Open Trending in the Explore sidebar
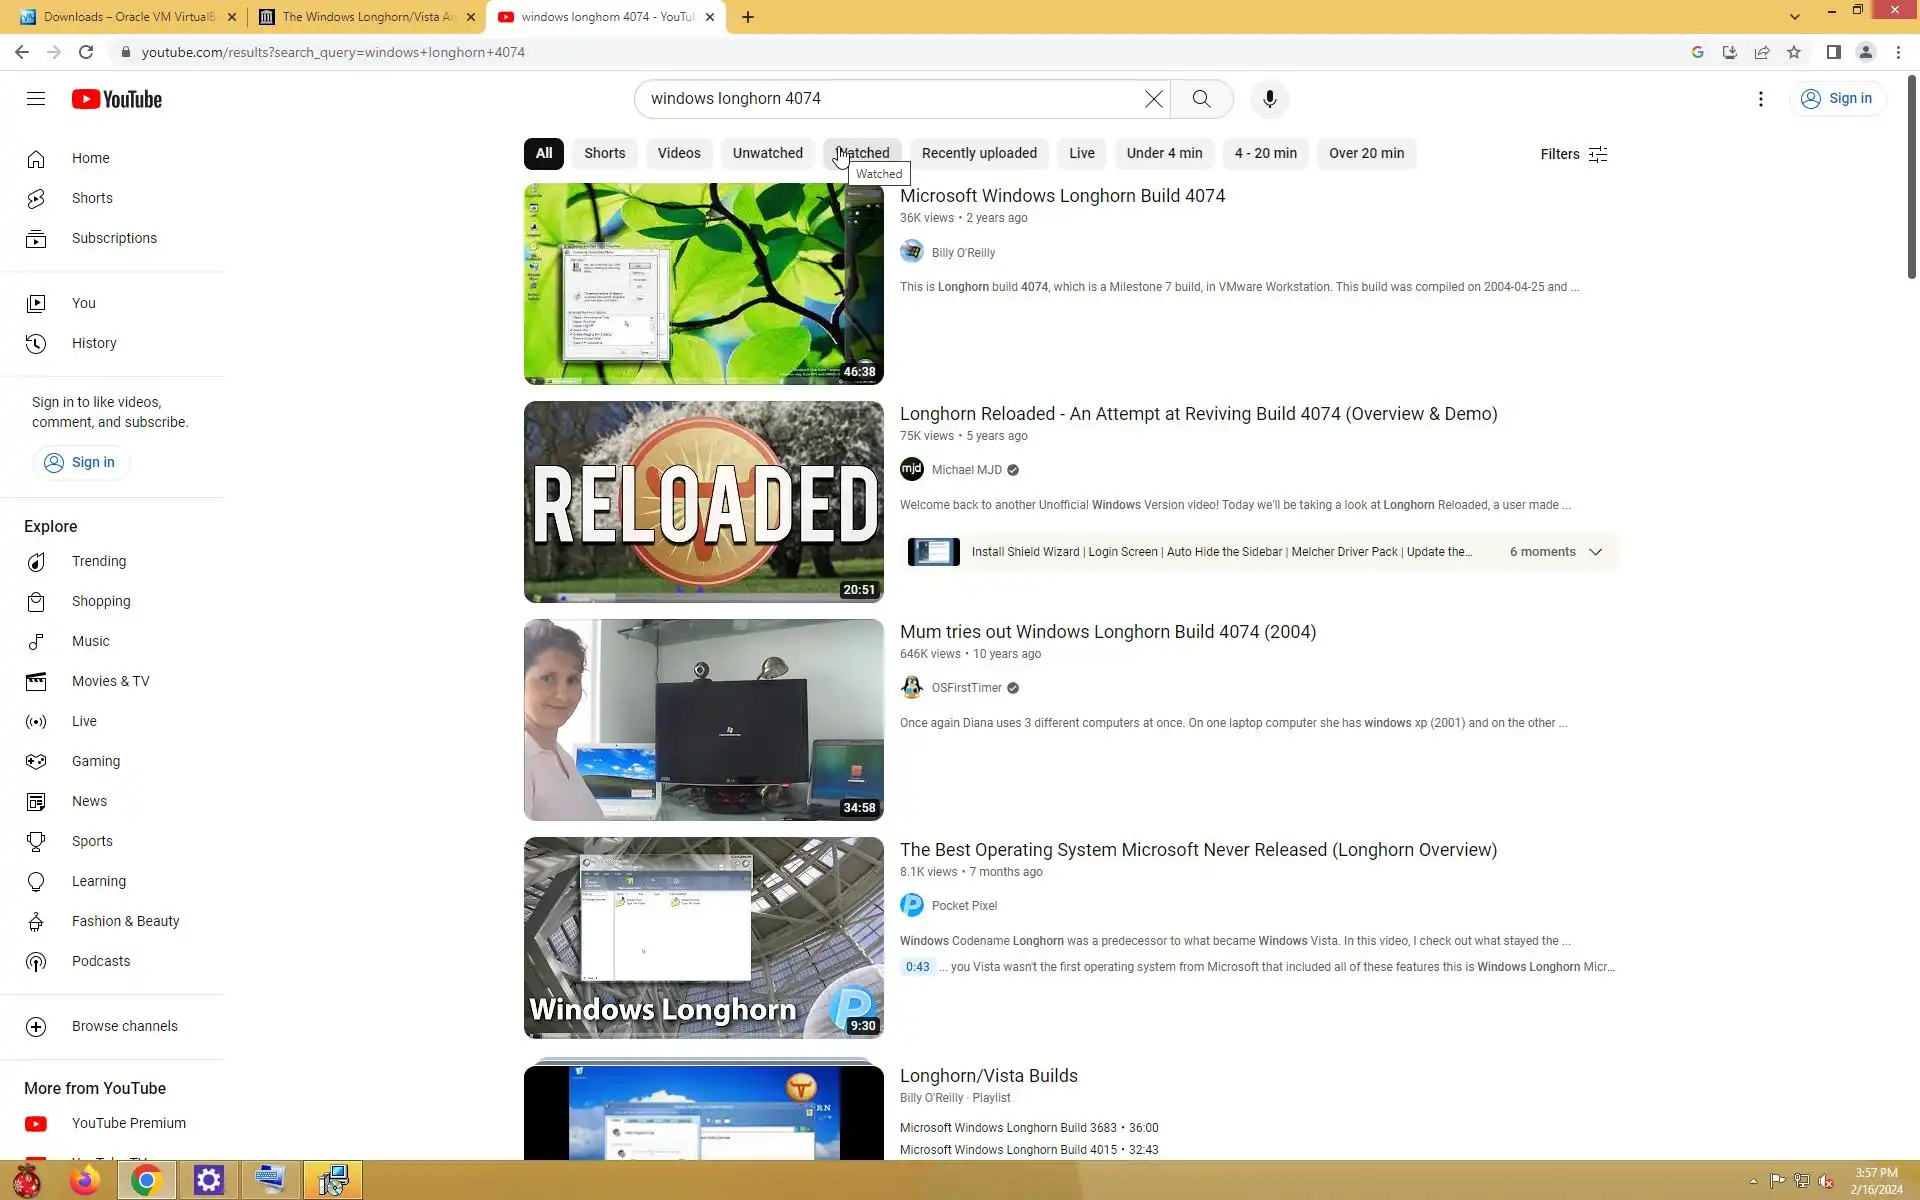Image resolution: width=1920 pixels, height=1200 pixels. click(x=98, y=561)
